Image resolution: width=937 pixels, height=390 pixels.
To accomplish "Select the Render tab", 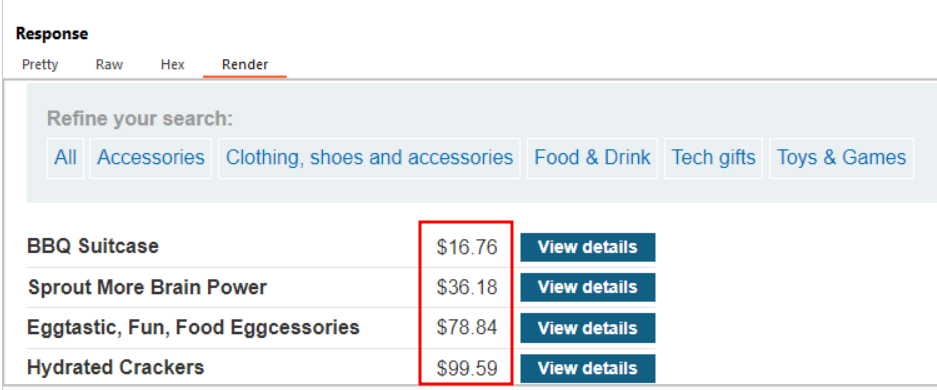I will (245, 65).
